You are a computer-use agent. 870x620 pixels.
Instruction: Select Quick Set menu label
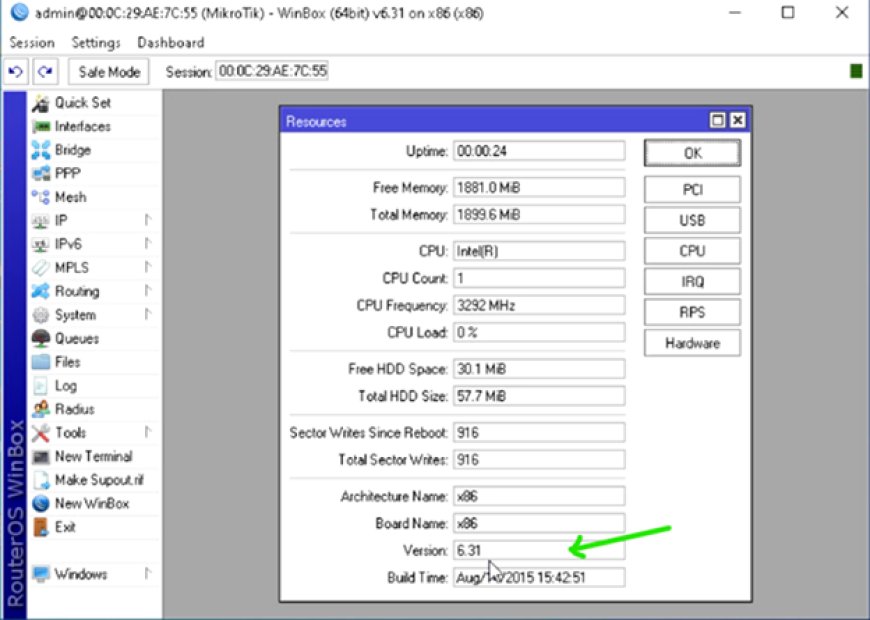click(83, 103)
